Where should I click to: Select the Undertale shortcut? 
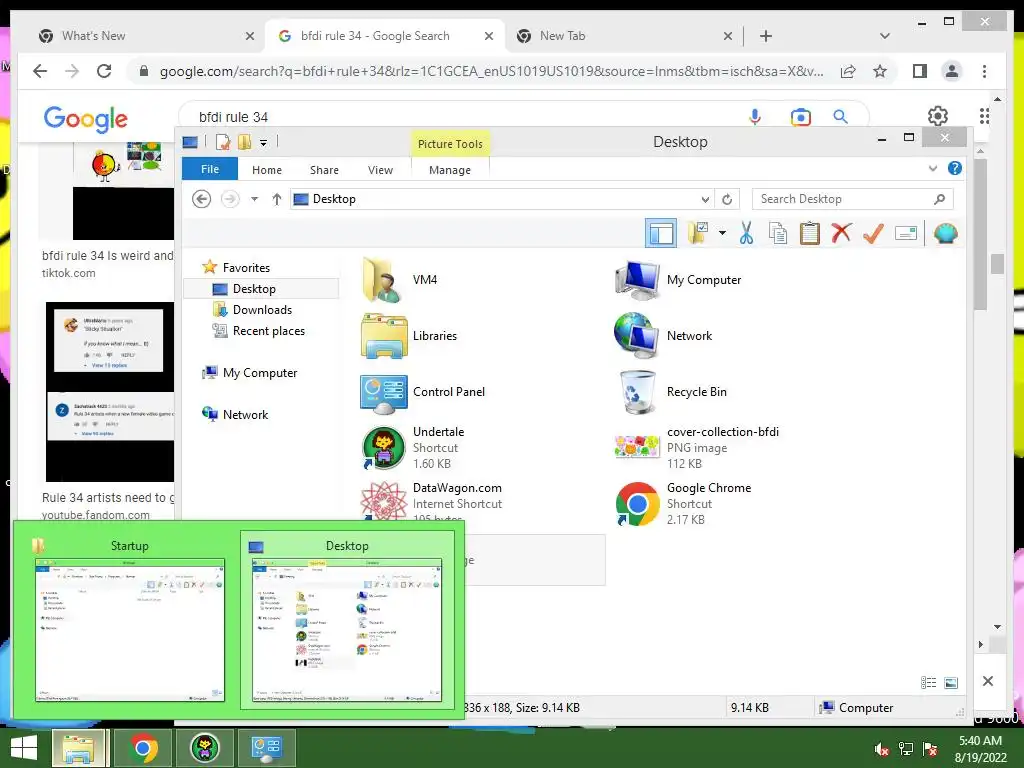[413, 448]
